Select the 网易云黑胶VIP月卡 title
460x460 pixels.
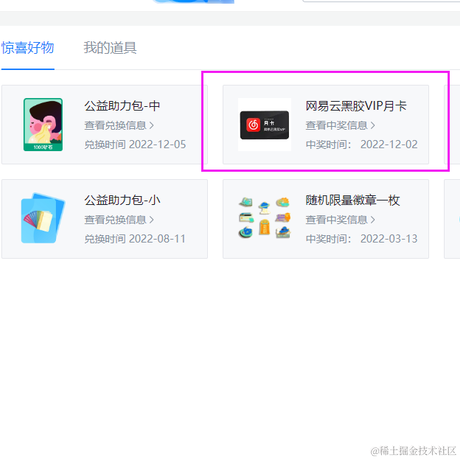tap(356, 106)
